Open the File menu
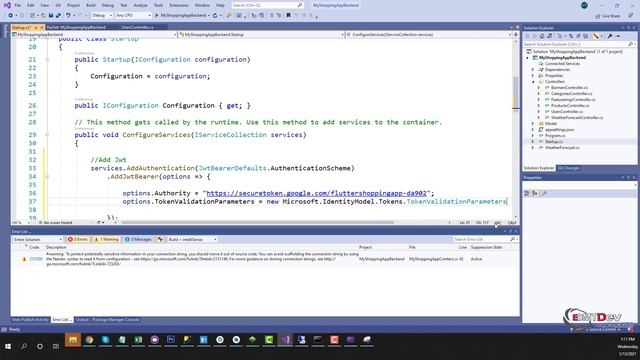 [x=18, y=5]
